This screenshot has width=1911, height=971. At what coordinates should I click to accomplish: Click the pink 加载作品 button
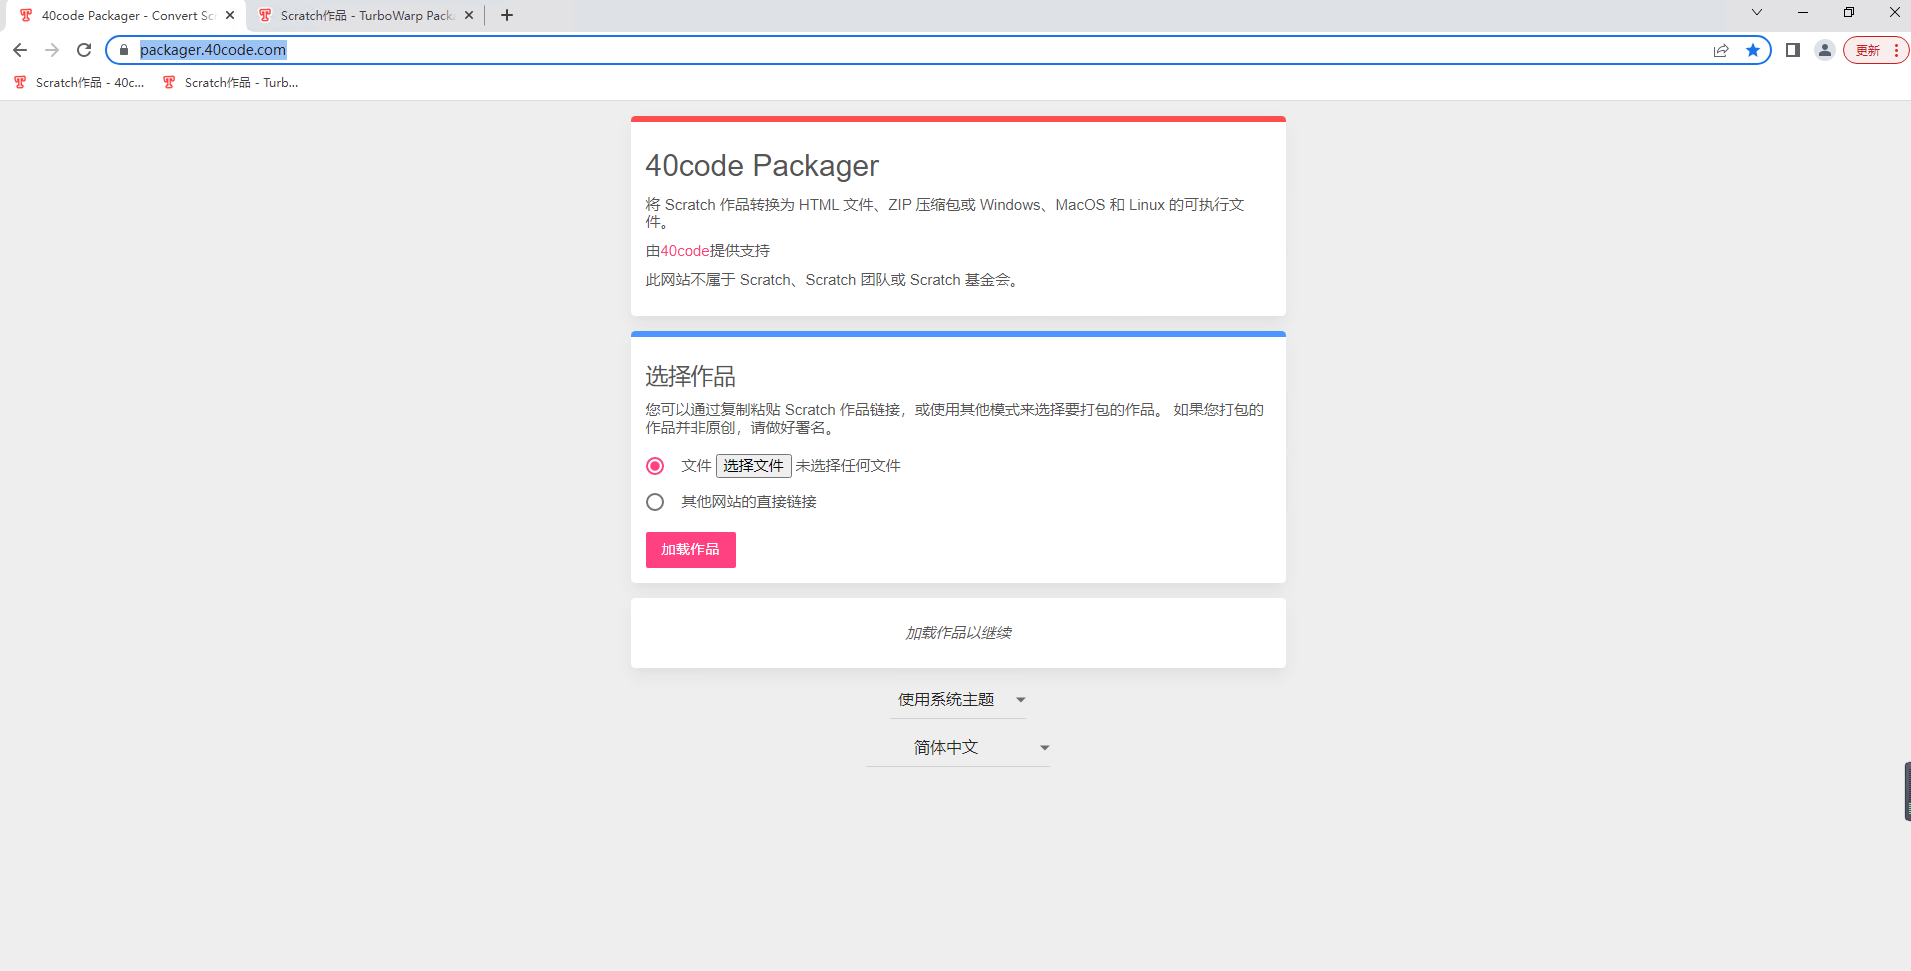pos(691,550)
